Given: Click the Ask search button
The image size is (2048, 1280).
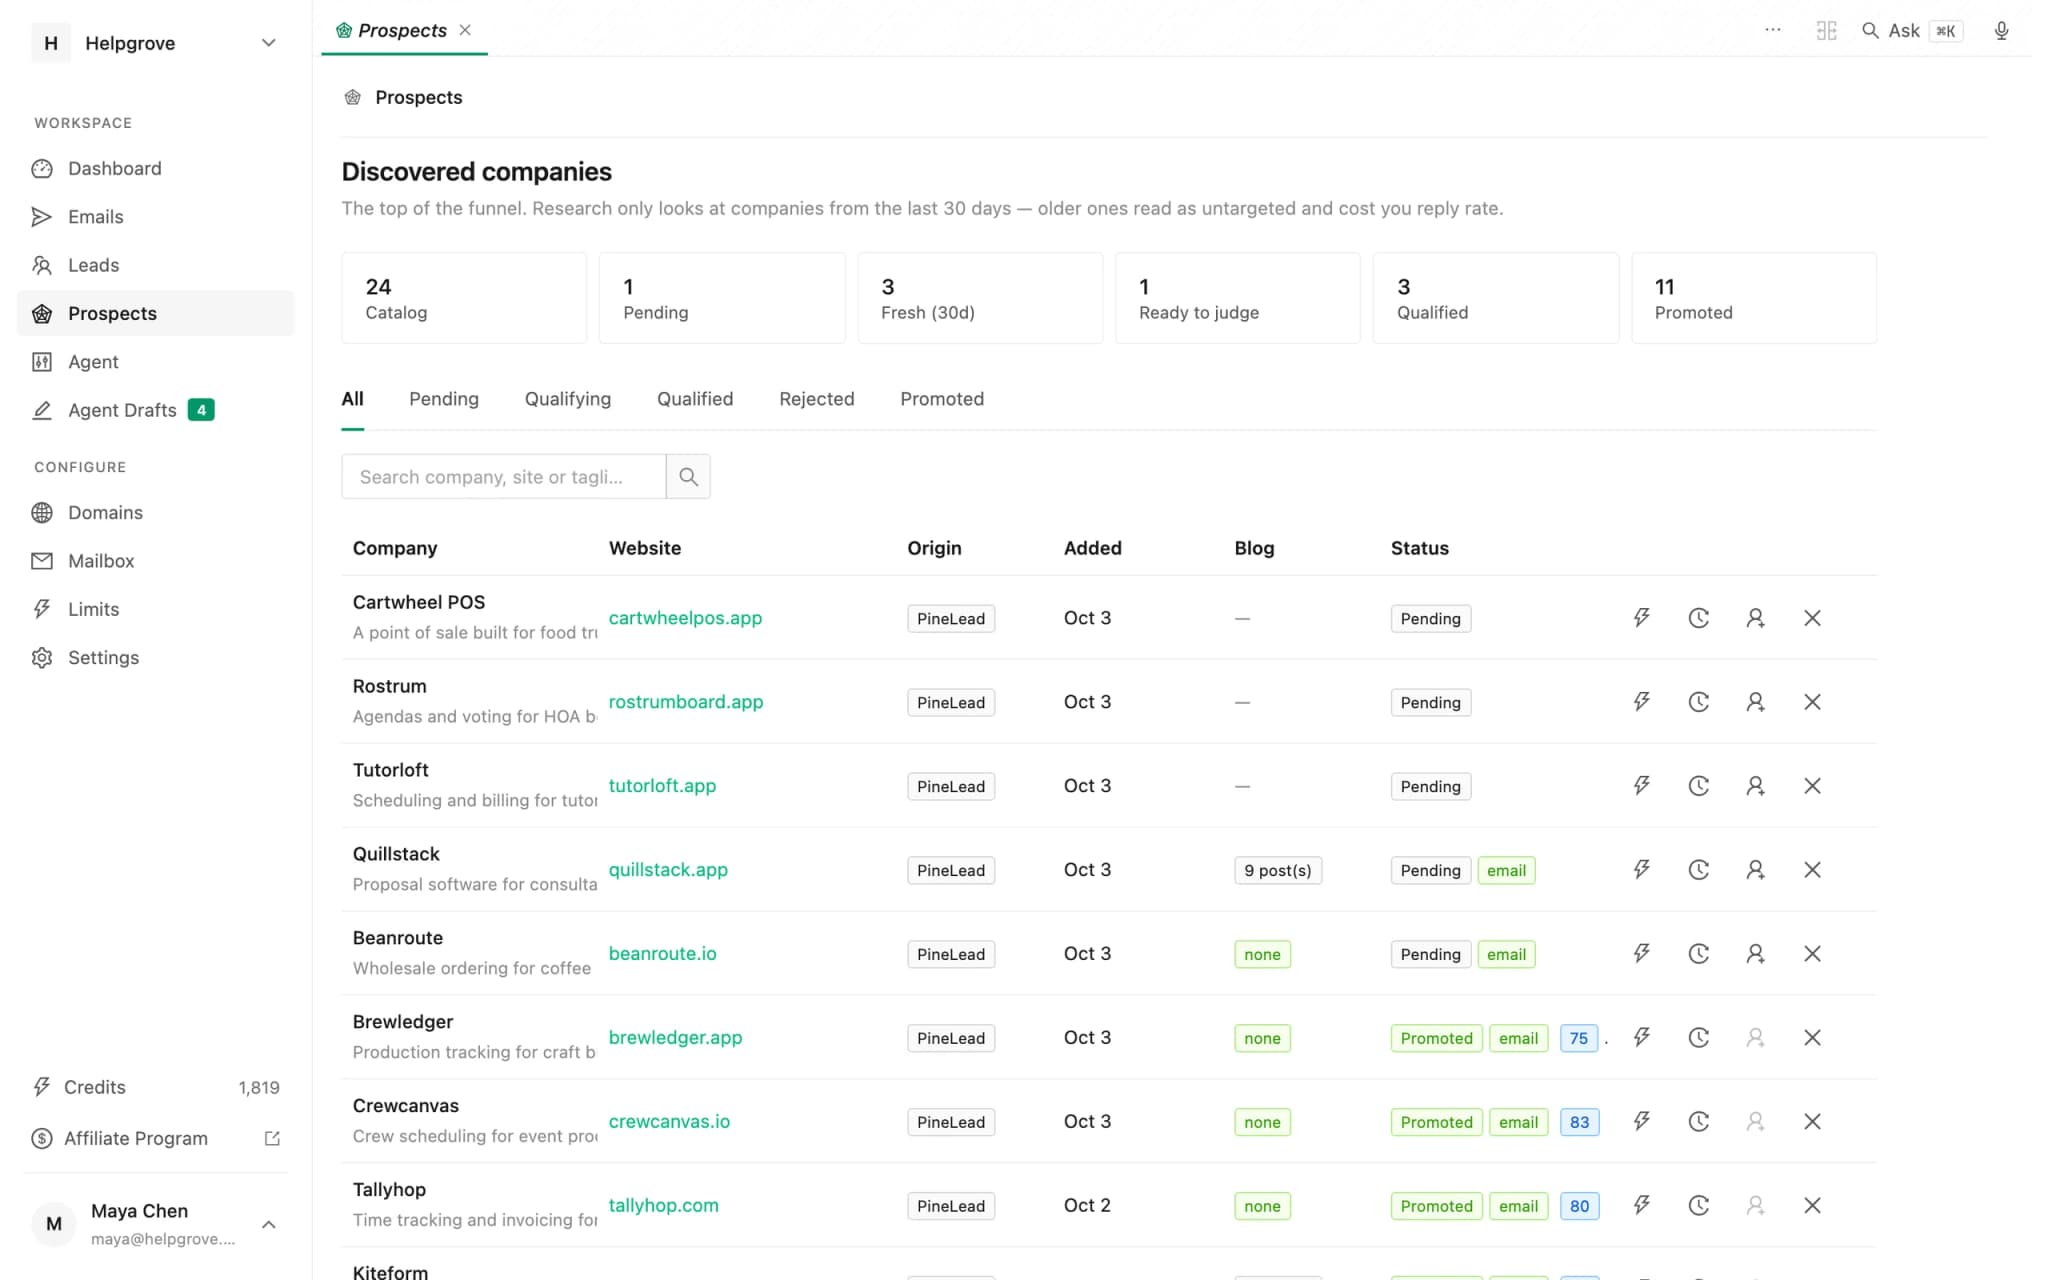Looking at the screenshot, I should point(1912,31).
